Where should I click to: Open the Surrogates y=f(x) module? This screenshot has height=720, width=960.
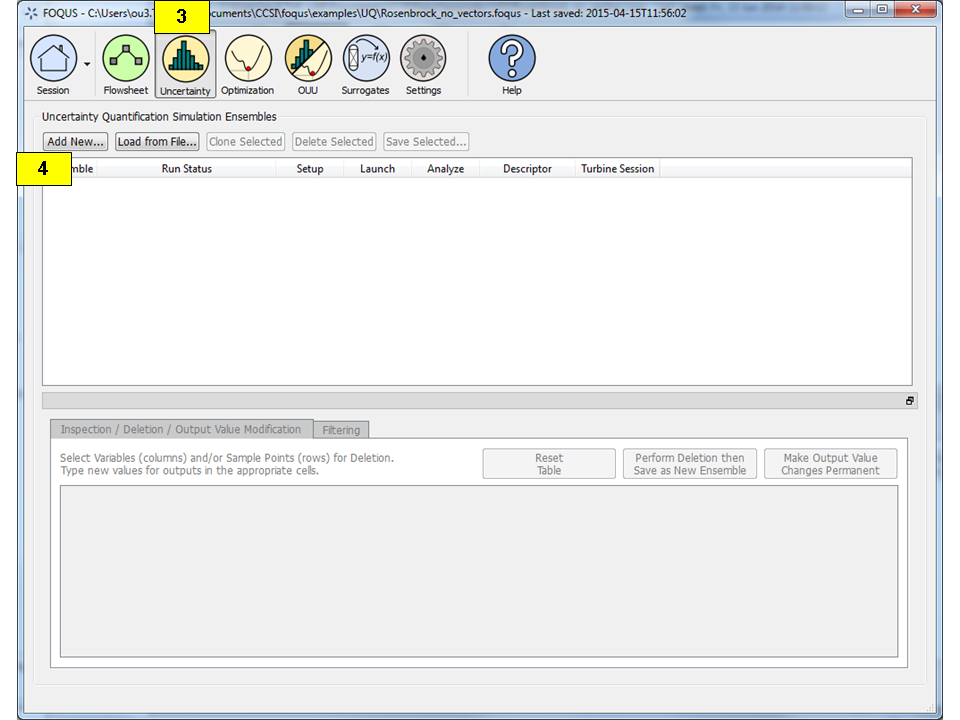pyautogui.click(x=365, y=60)
